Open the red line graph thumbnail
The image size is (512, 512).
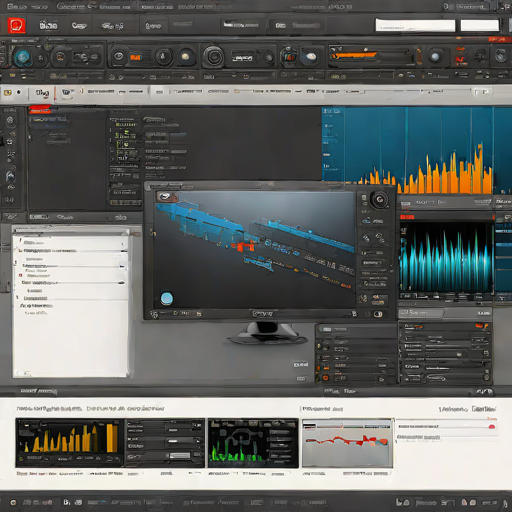click(347, 443)
